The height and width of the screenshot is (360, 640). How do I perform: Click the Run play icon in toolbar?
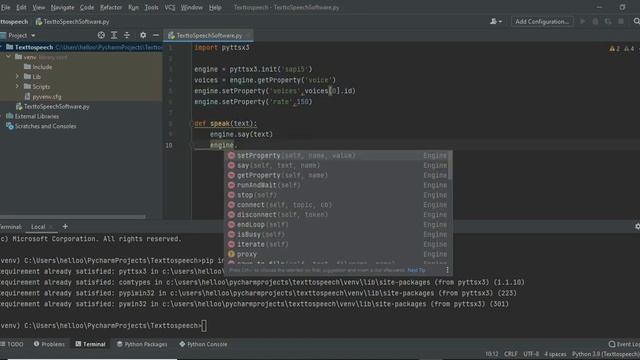coord(582,22)
